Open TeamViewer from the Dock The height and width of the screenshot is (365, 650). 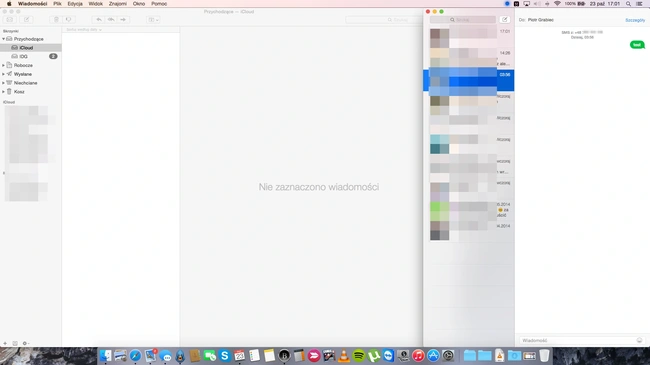388,355
